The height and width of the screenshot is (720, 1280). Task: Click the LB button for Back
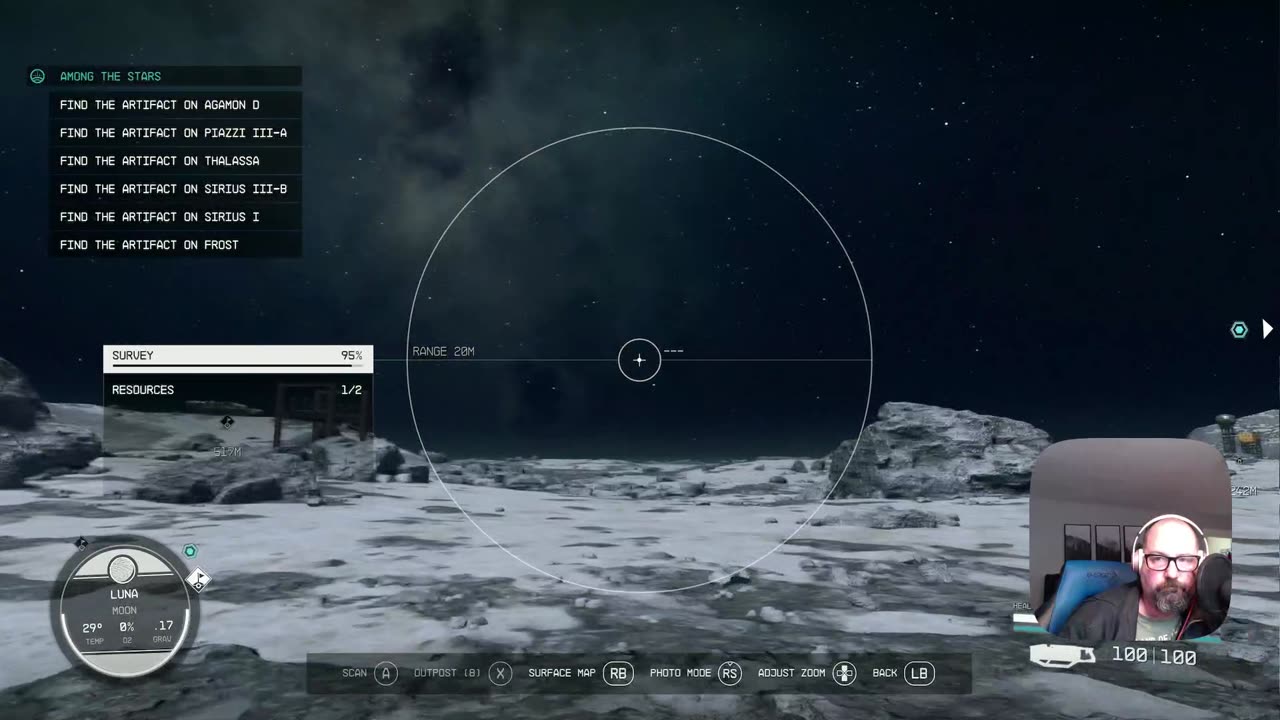click(919, 673)
